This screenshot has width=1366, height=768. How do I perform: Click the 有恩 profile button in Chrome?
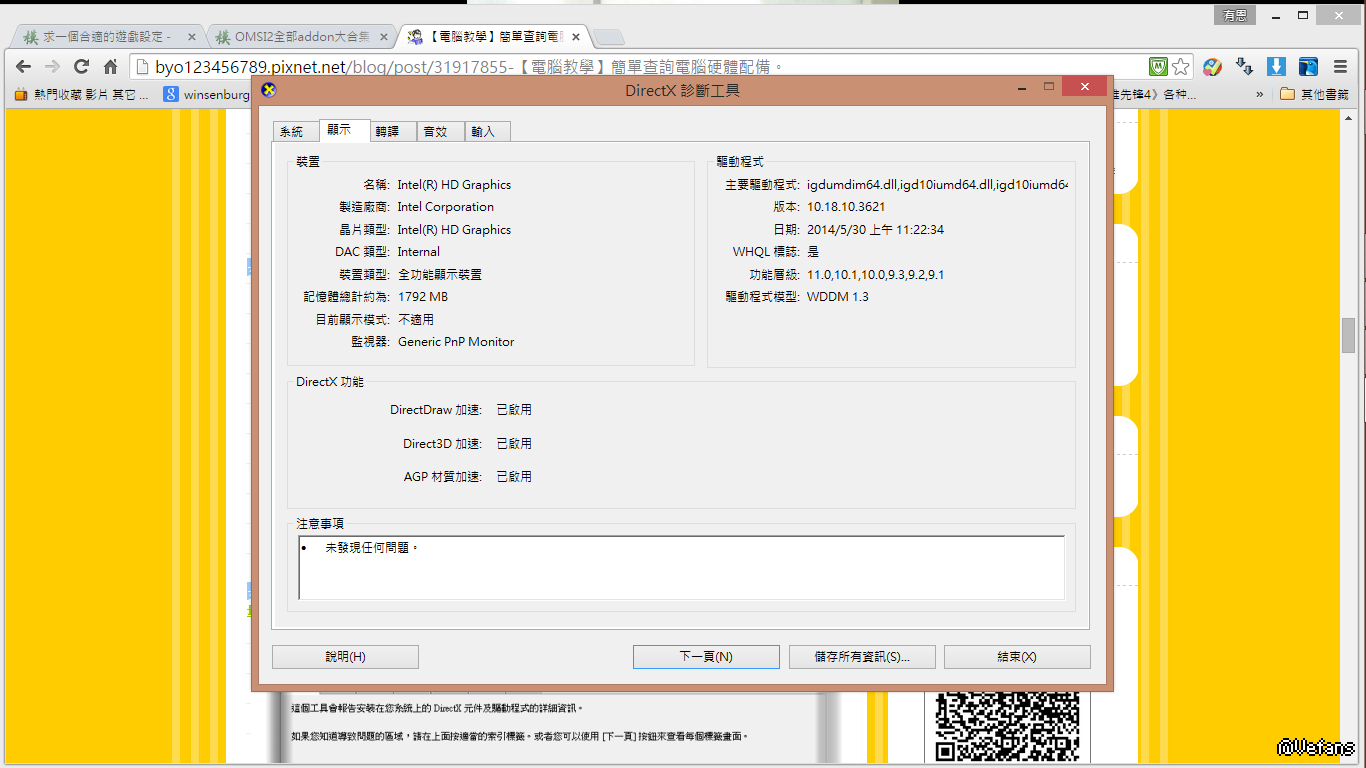point(1234,15)
